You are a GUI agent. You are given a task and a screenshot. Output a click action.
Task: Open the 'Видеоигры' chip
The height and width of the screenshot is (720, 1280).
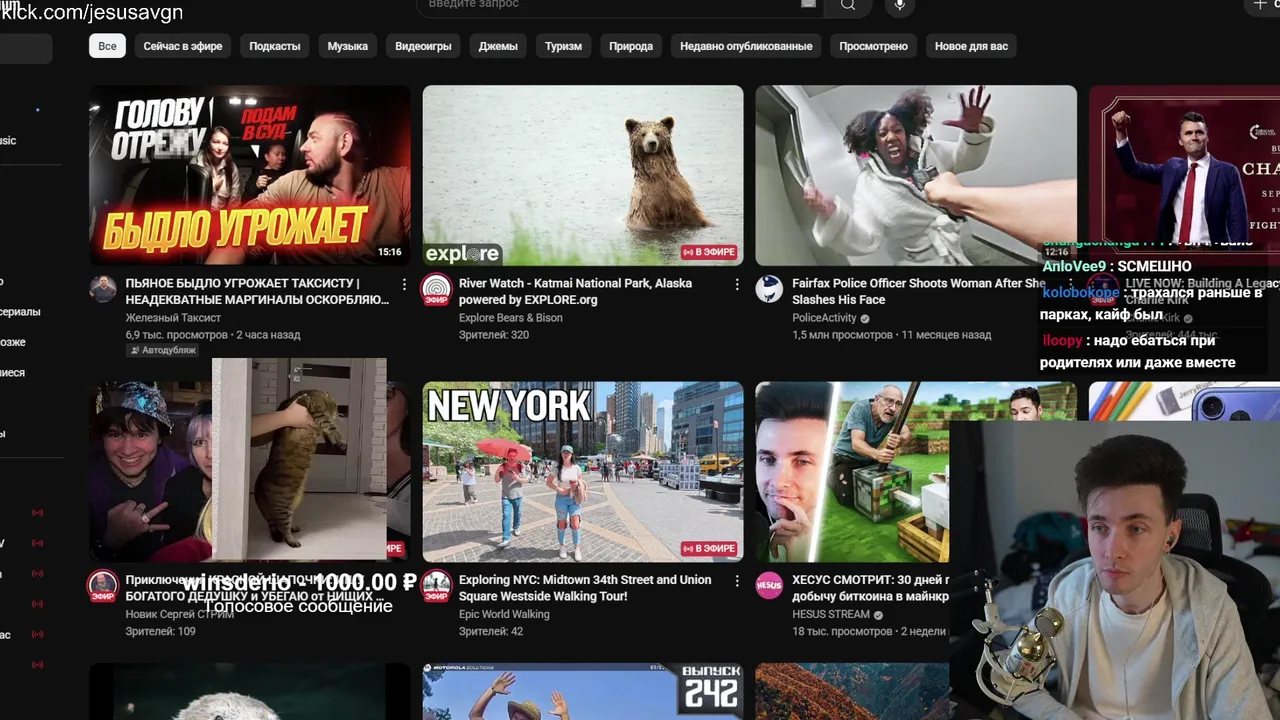click(x=423, y=46)
